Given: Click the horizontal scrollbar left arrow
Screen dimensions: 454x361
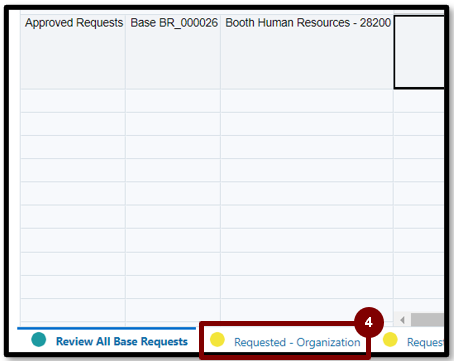Looking at the screenshot, I should point(402,320).
